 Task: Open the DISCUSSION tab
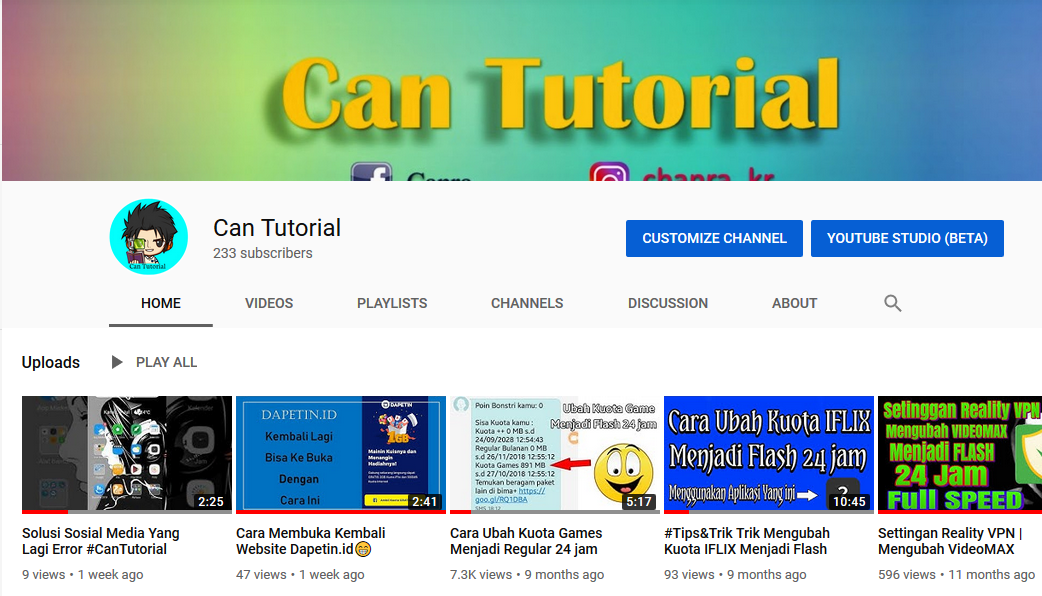click(667, 303)
